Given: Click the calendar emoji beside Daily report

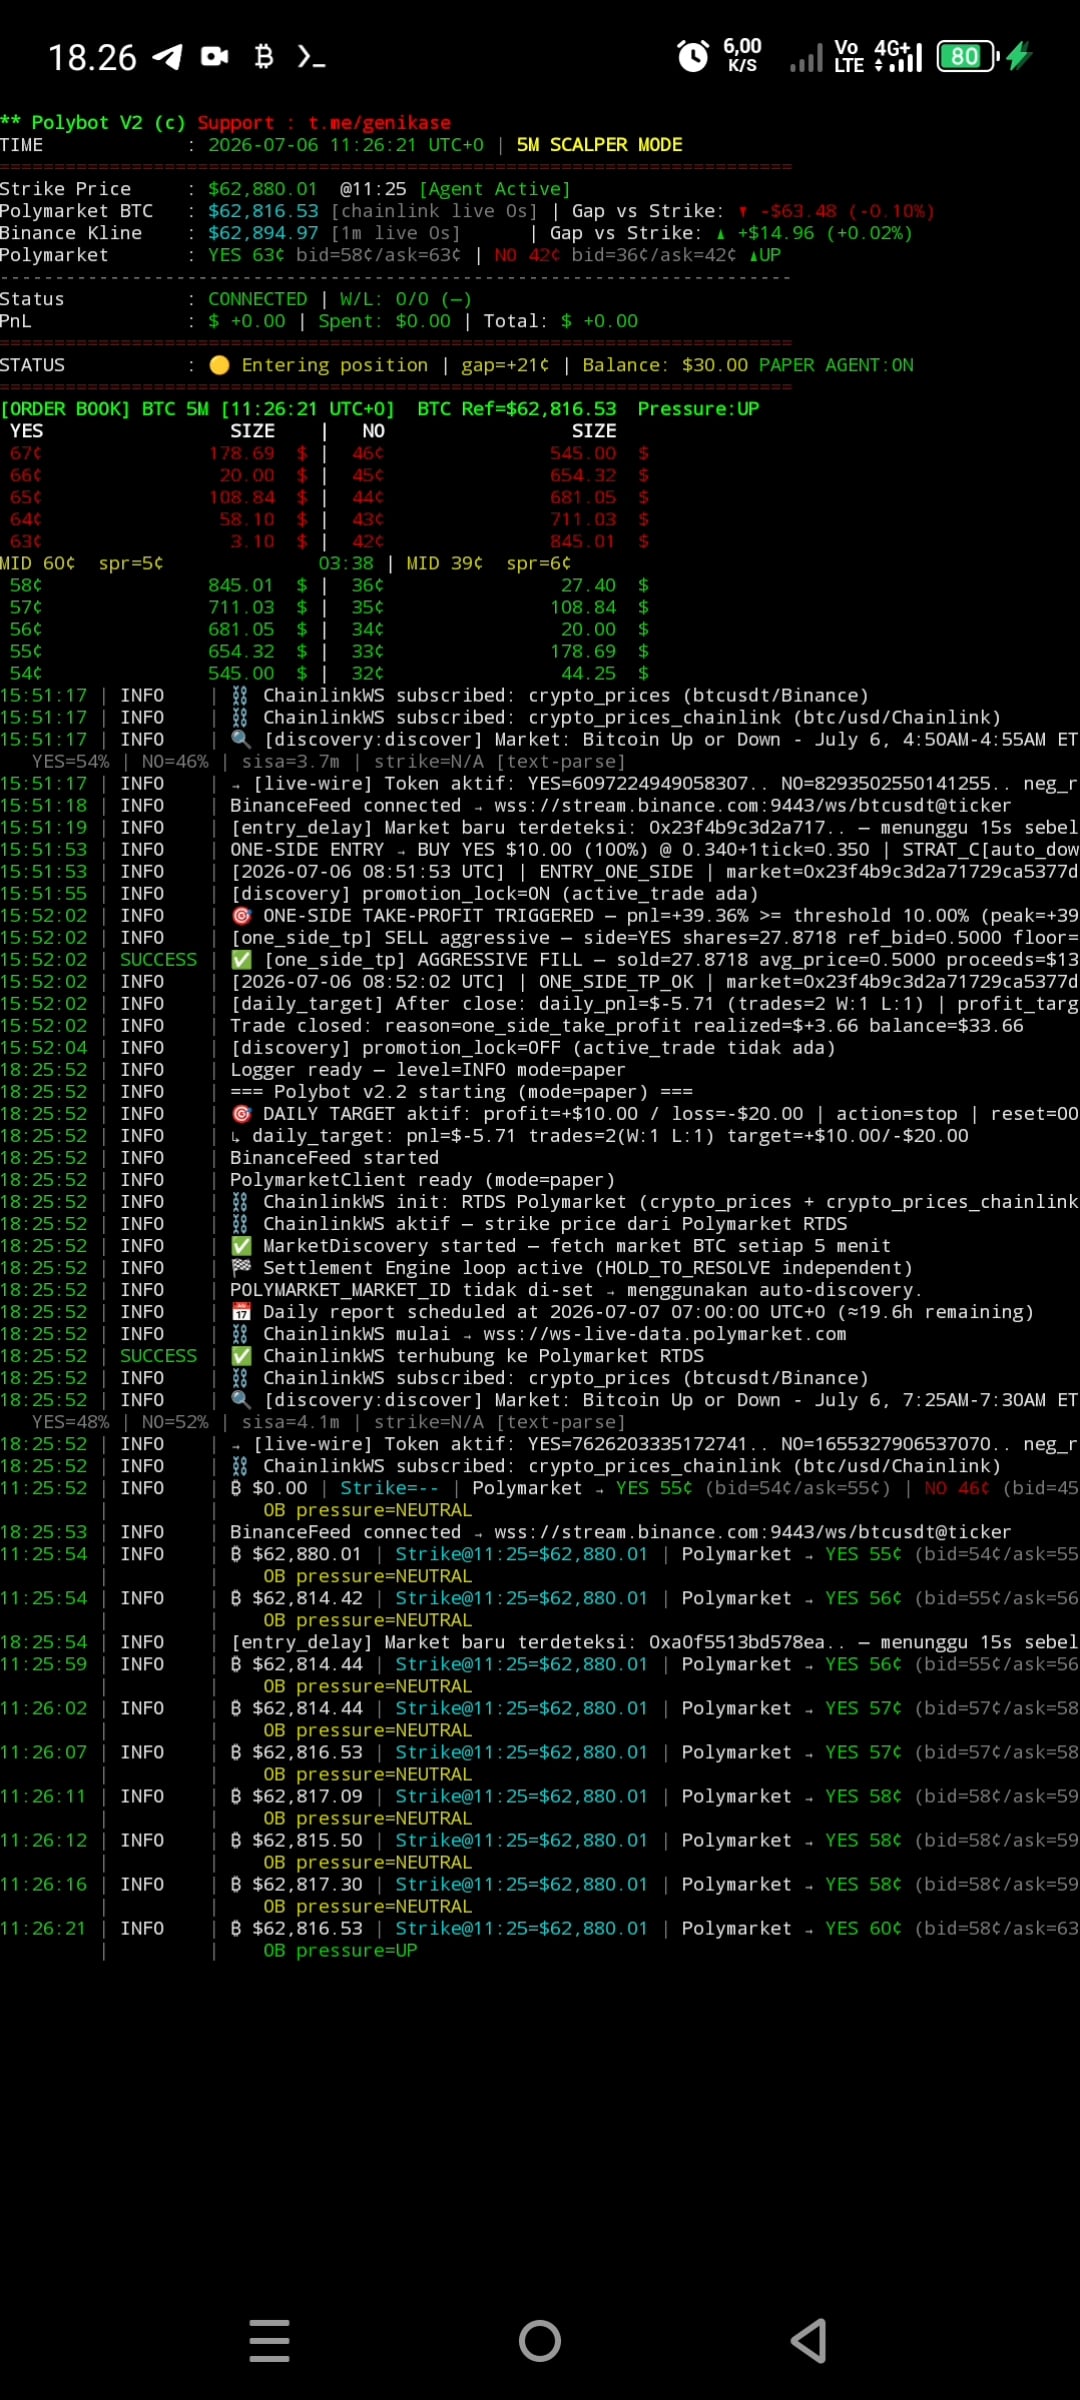Looking at the screenshot, I should pyautogui.click(x=241, y=1311).
